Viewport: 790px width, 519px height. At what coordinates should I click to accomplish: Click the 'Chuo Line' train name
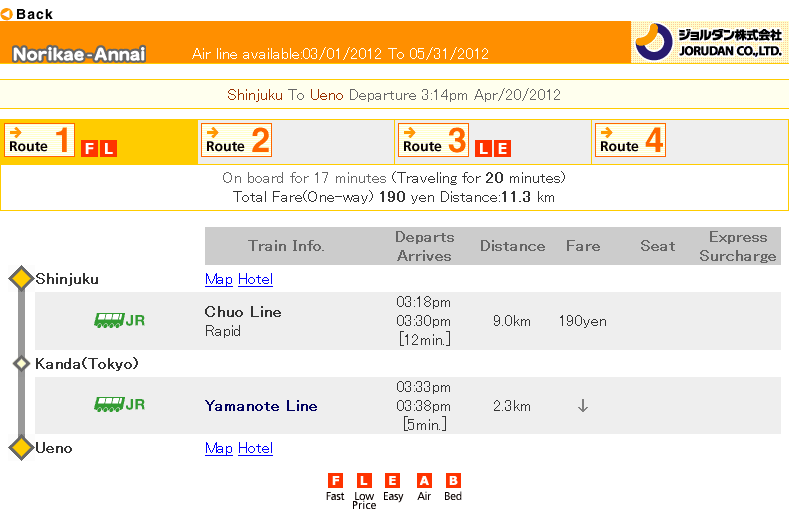[243, 312]
